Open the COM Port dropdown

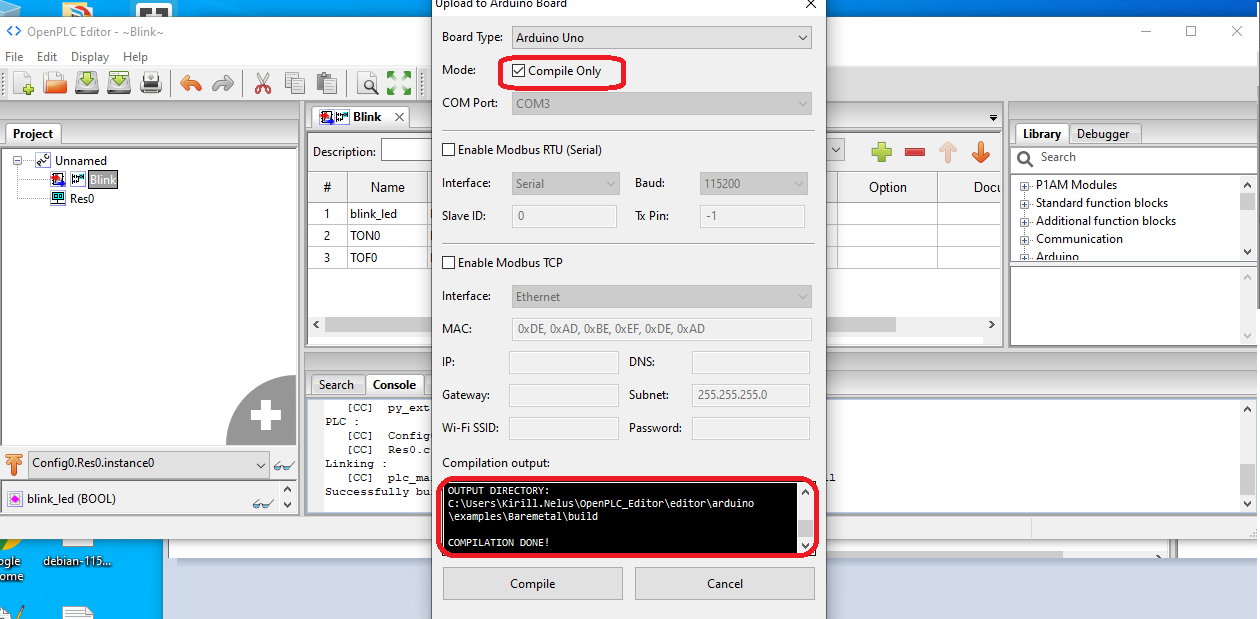point(661,103)
